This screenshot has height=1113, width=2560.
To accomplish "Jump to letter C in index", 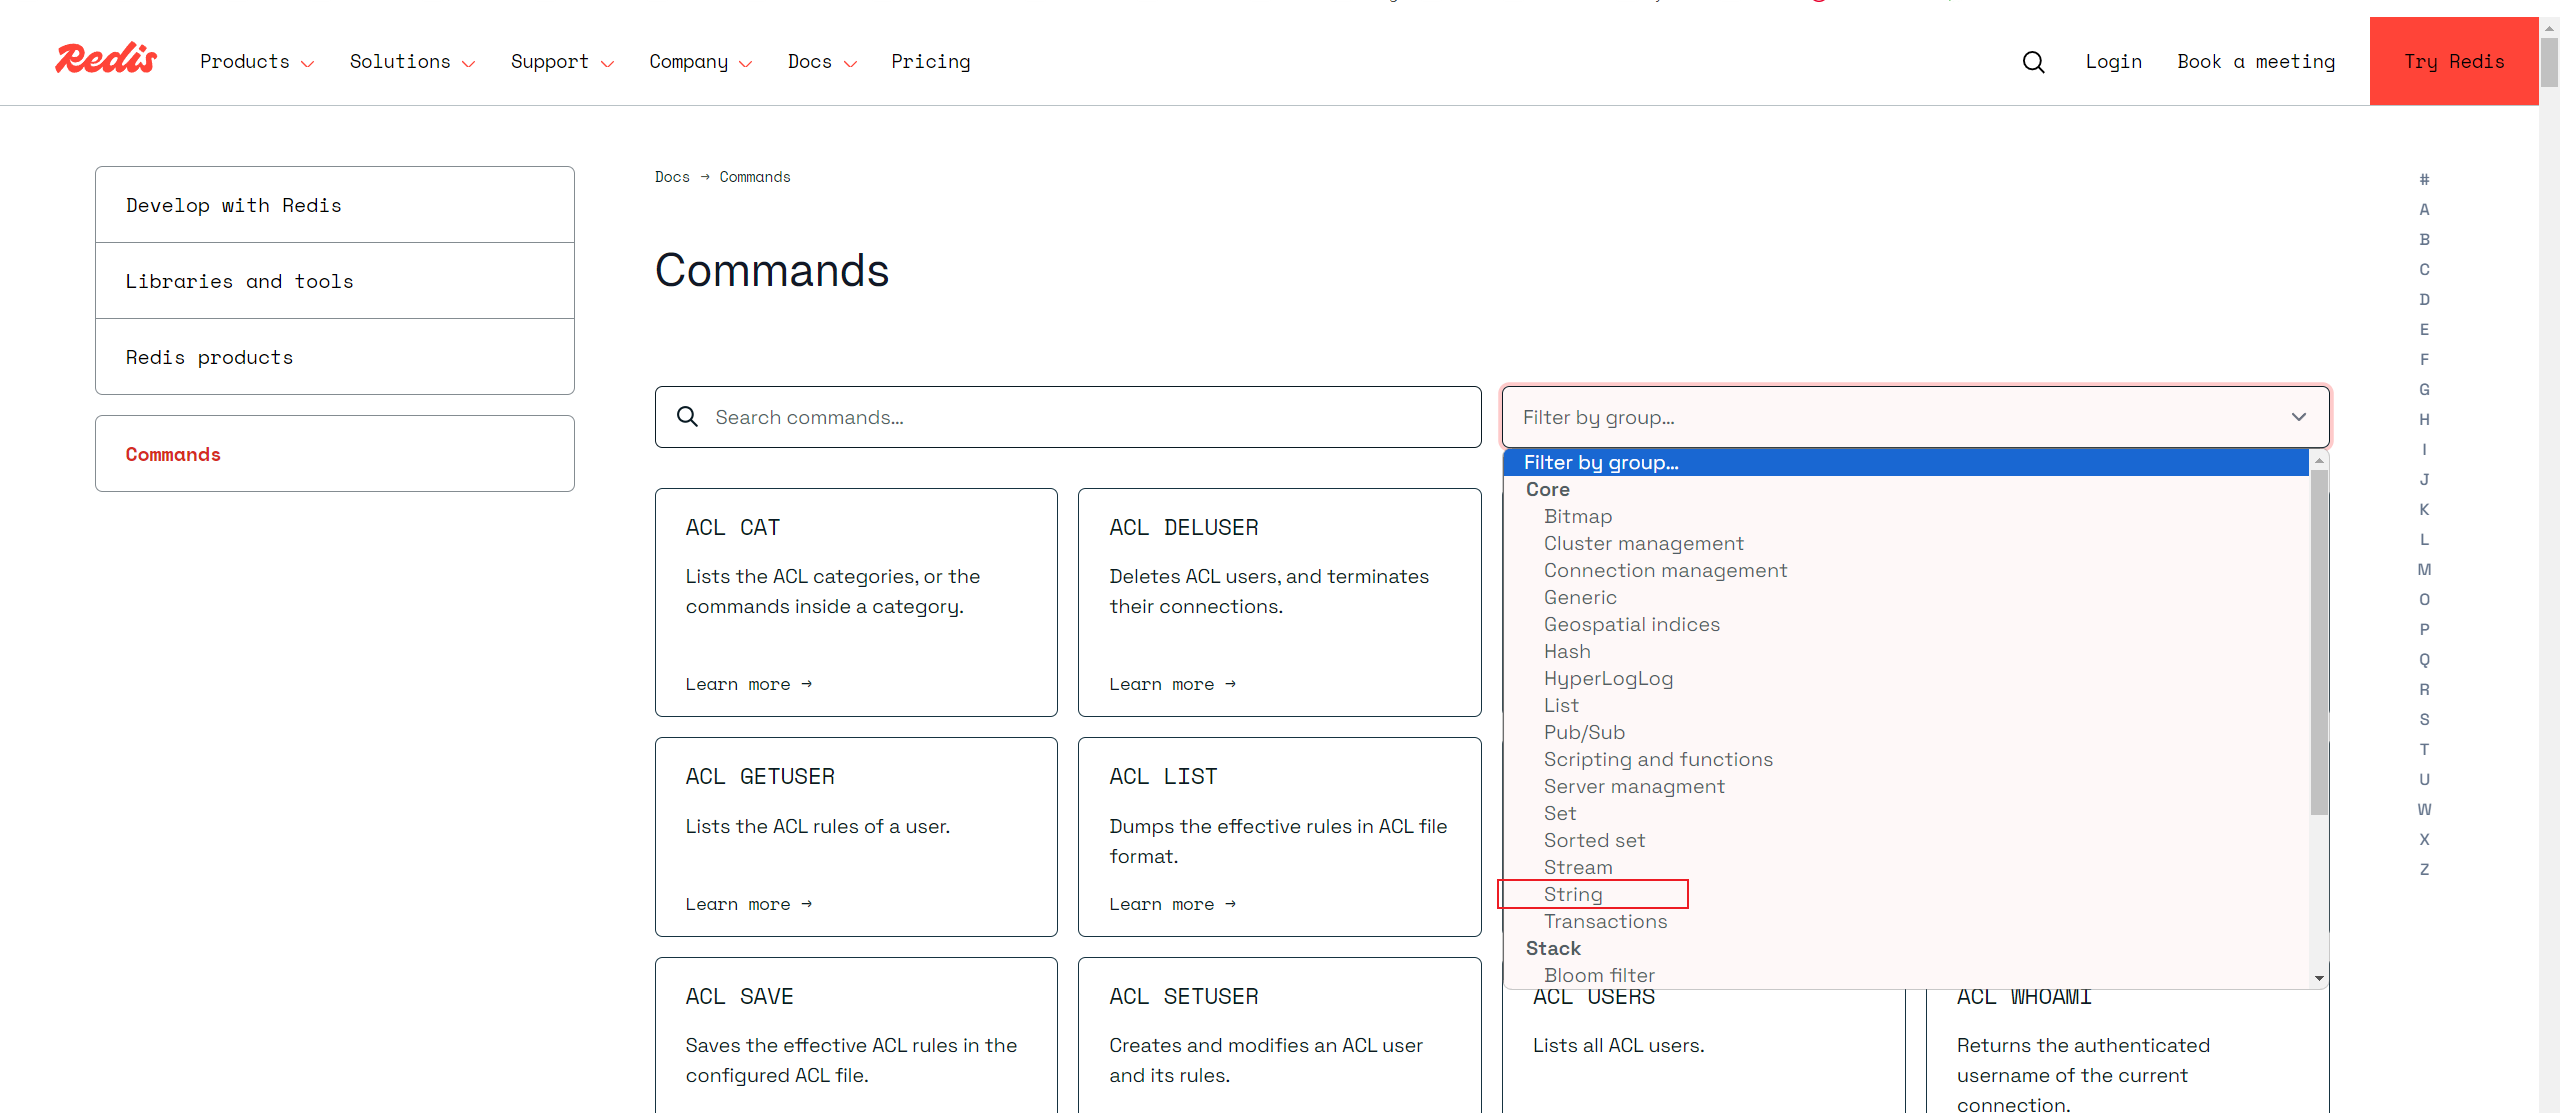I will click(2424, 270).
